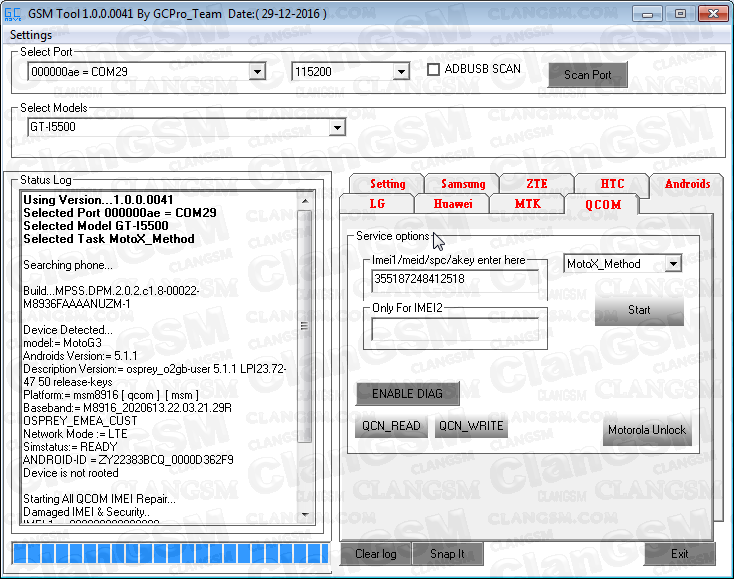Select the HTC tab

click(x=612, y=183)
